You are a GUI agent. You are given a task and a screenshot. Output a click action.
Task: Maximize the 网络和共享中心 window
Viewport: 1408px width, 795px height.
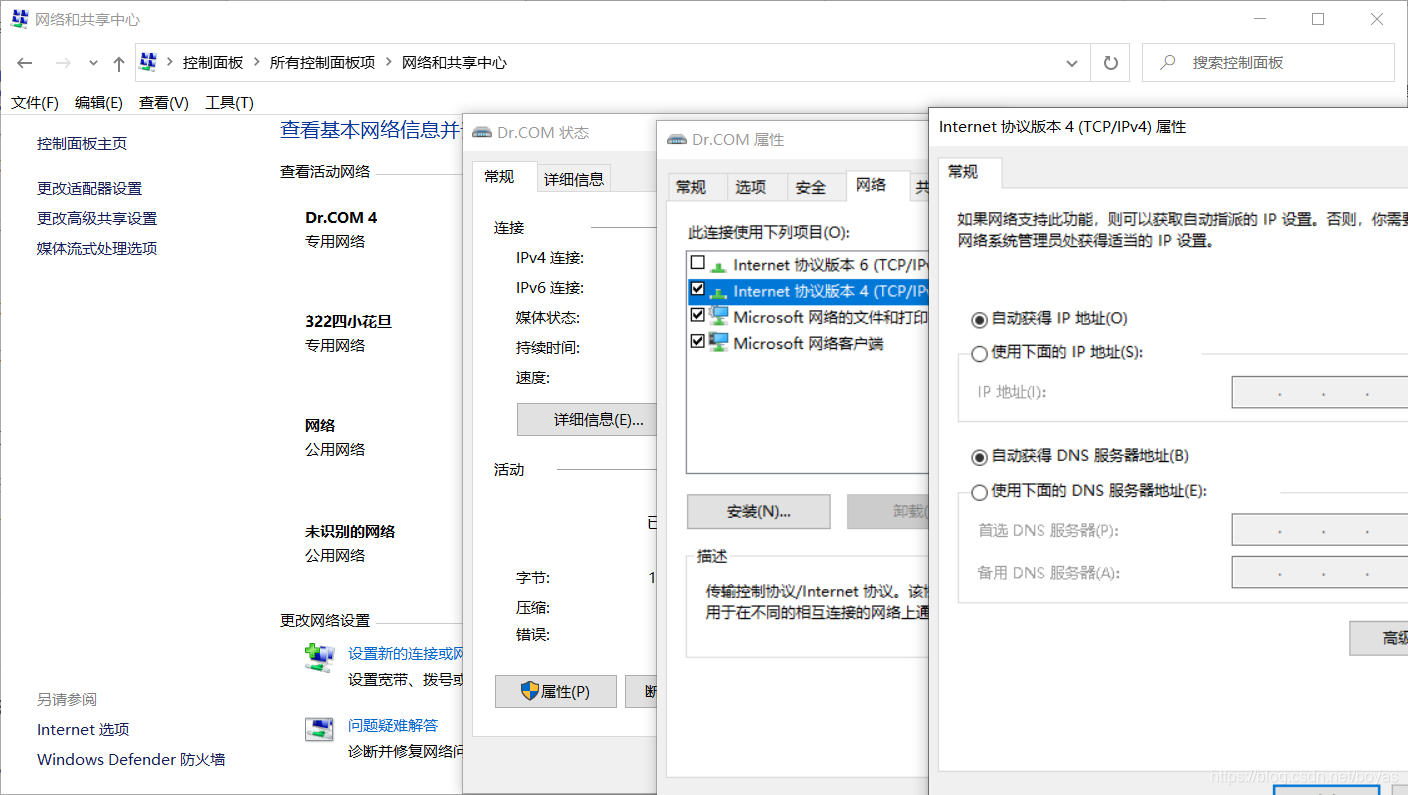[1318, 19]
